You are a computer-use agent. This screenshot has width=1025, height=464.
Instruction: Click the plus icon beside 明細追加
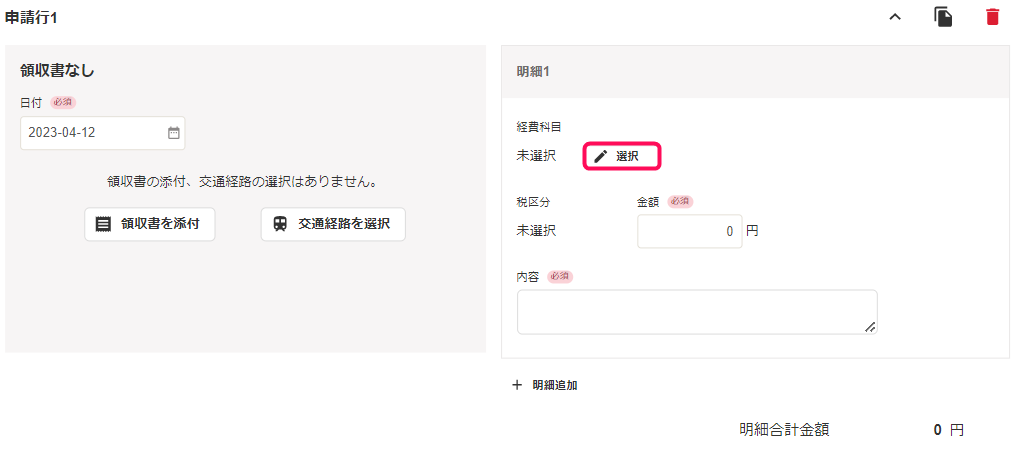coord(517,385)
